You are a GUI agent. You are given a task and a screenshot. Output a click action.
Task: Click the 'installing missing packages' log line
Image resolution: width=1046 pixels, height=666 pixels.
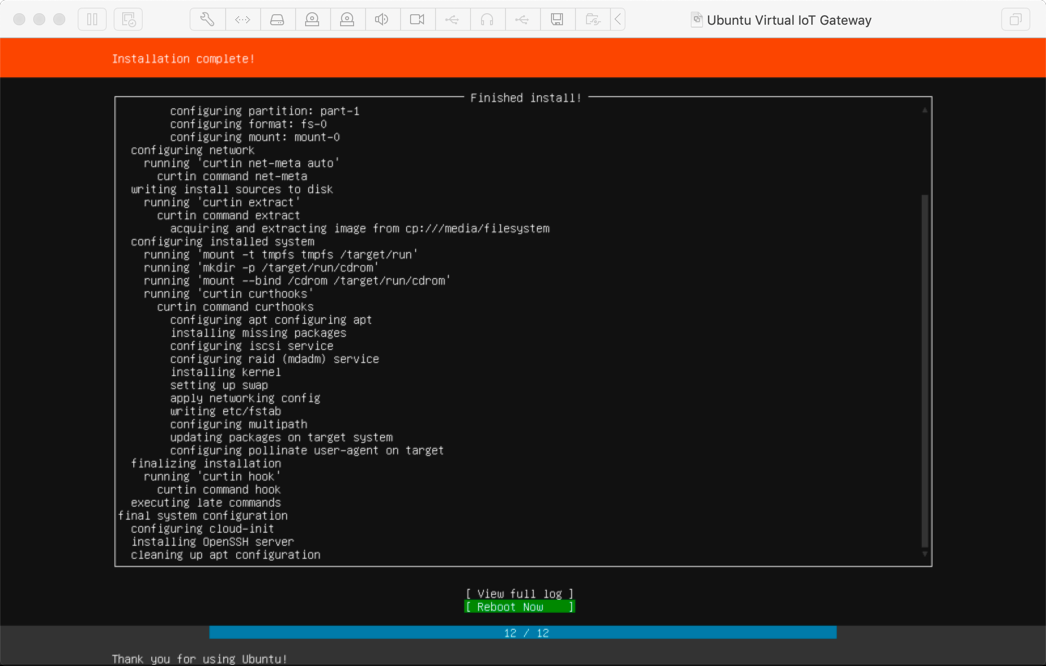pyautogui.click(x=258, y=333)
